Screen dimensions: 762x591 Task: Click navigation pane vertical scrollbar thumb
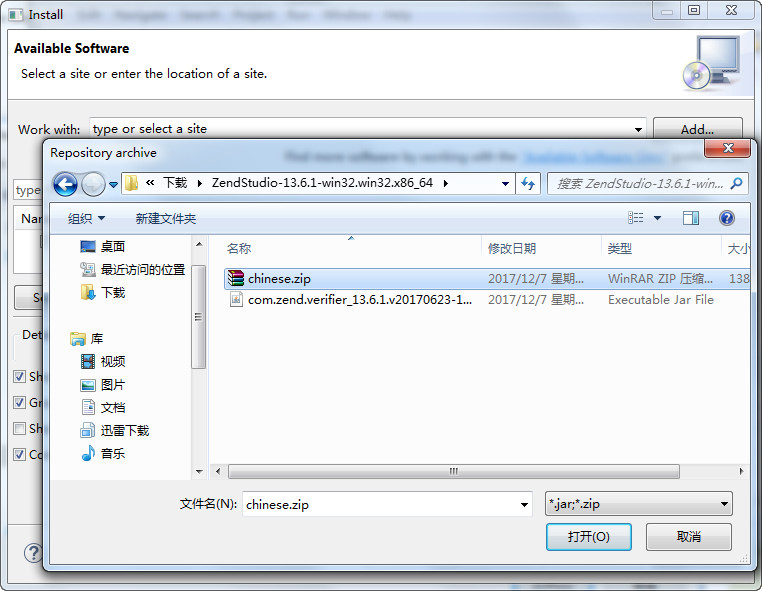point(198,317)
